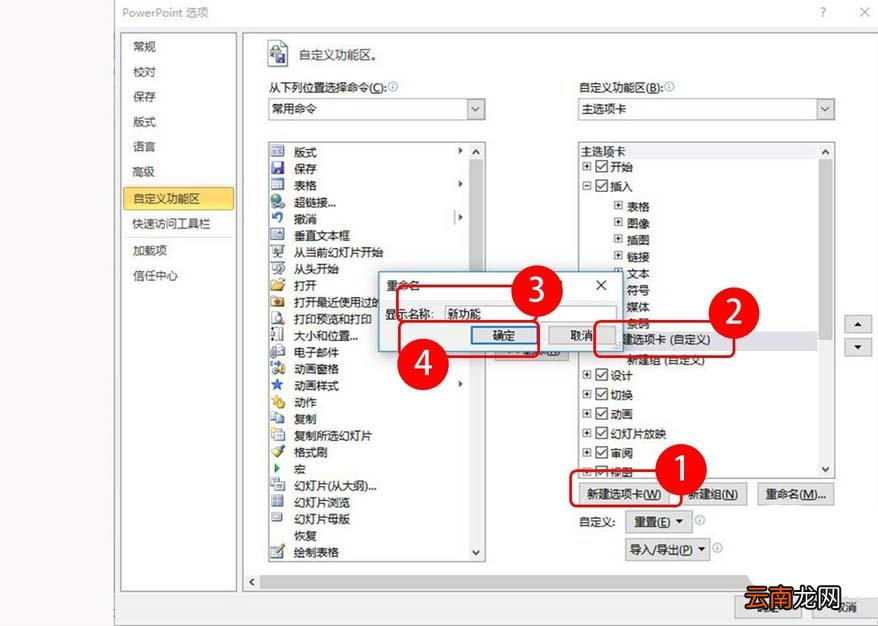Screen dimensions: 878x626
Task: Click the 重命名 button
Action: tap(796, 494)
